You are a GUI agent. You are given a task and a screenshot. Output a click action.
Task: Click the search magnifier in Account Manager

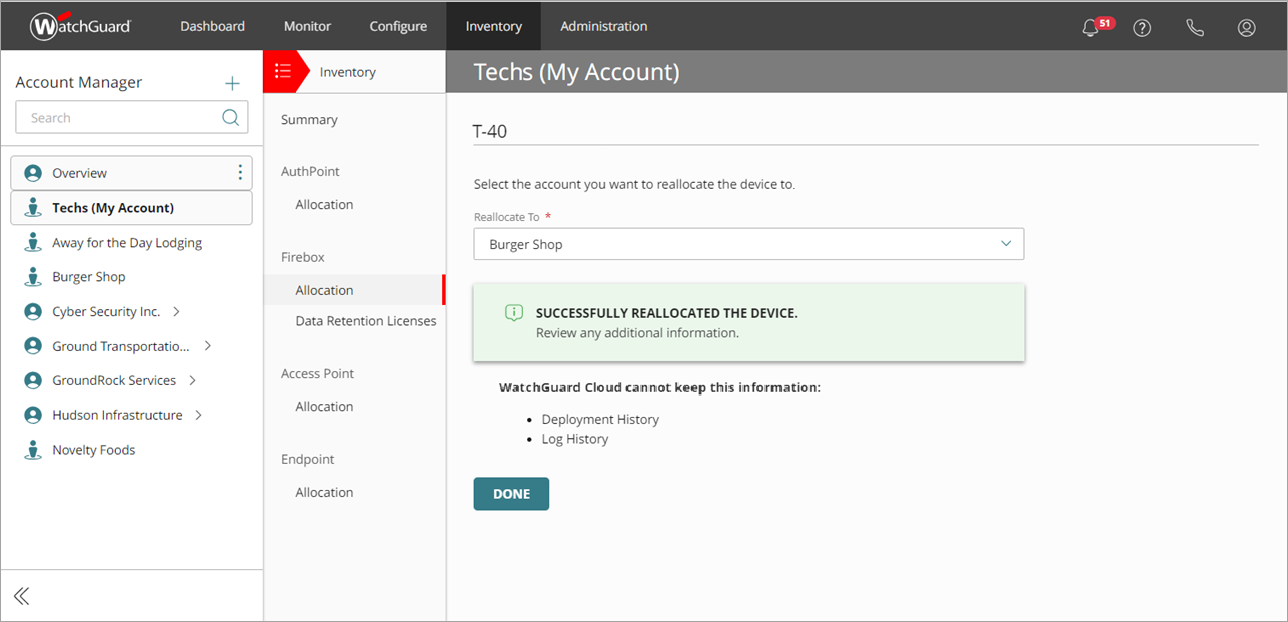230,117
